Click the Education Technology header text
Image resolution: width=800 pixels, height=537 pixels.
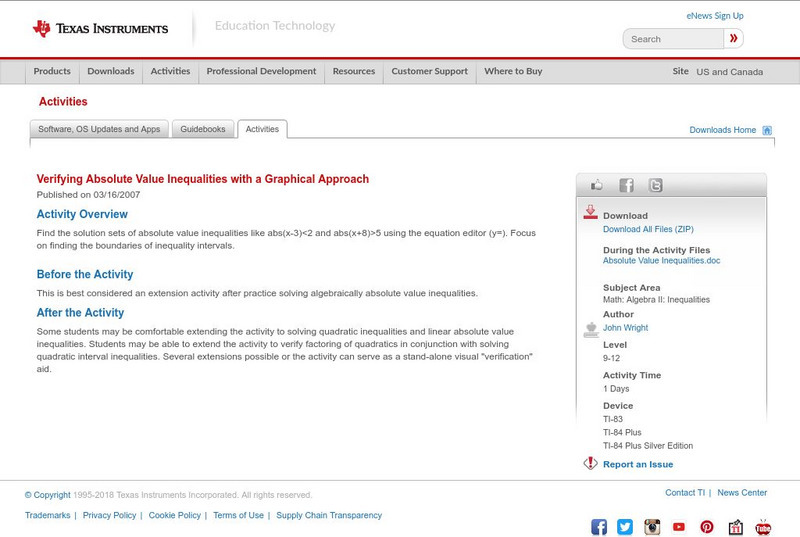coord(275,25)
